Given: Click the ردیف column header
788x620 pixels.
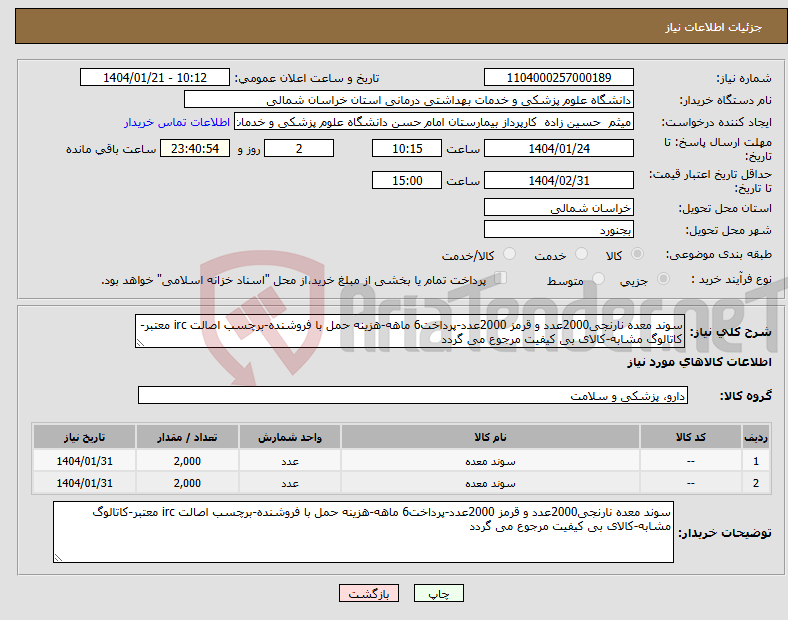Looking at the screenshot, I should pos(755,437).
